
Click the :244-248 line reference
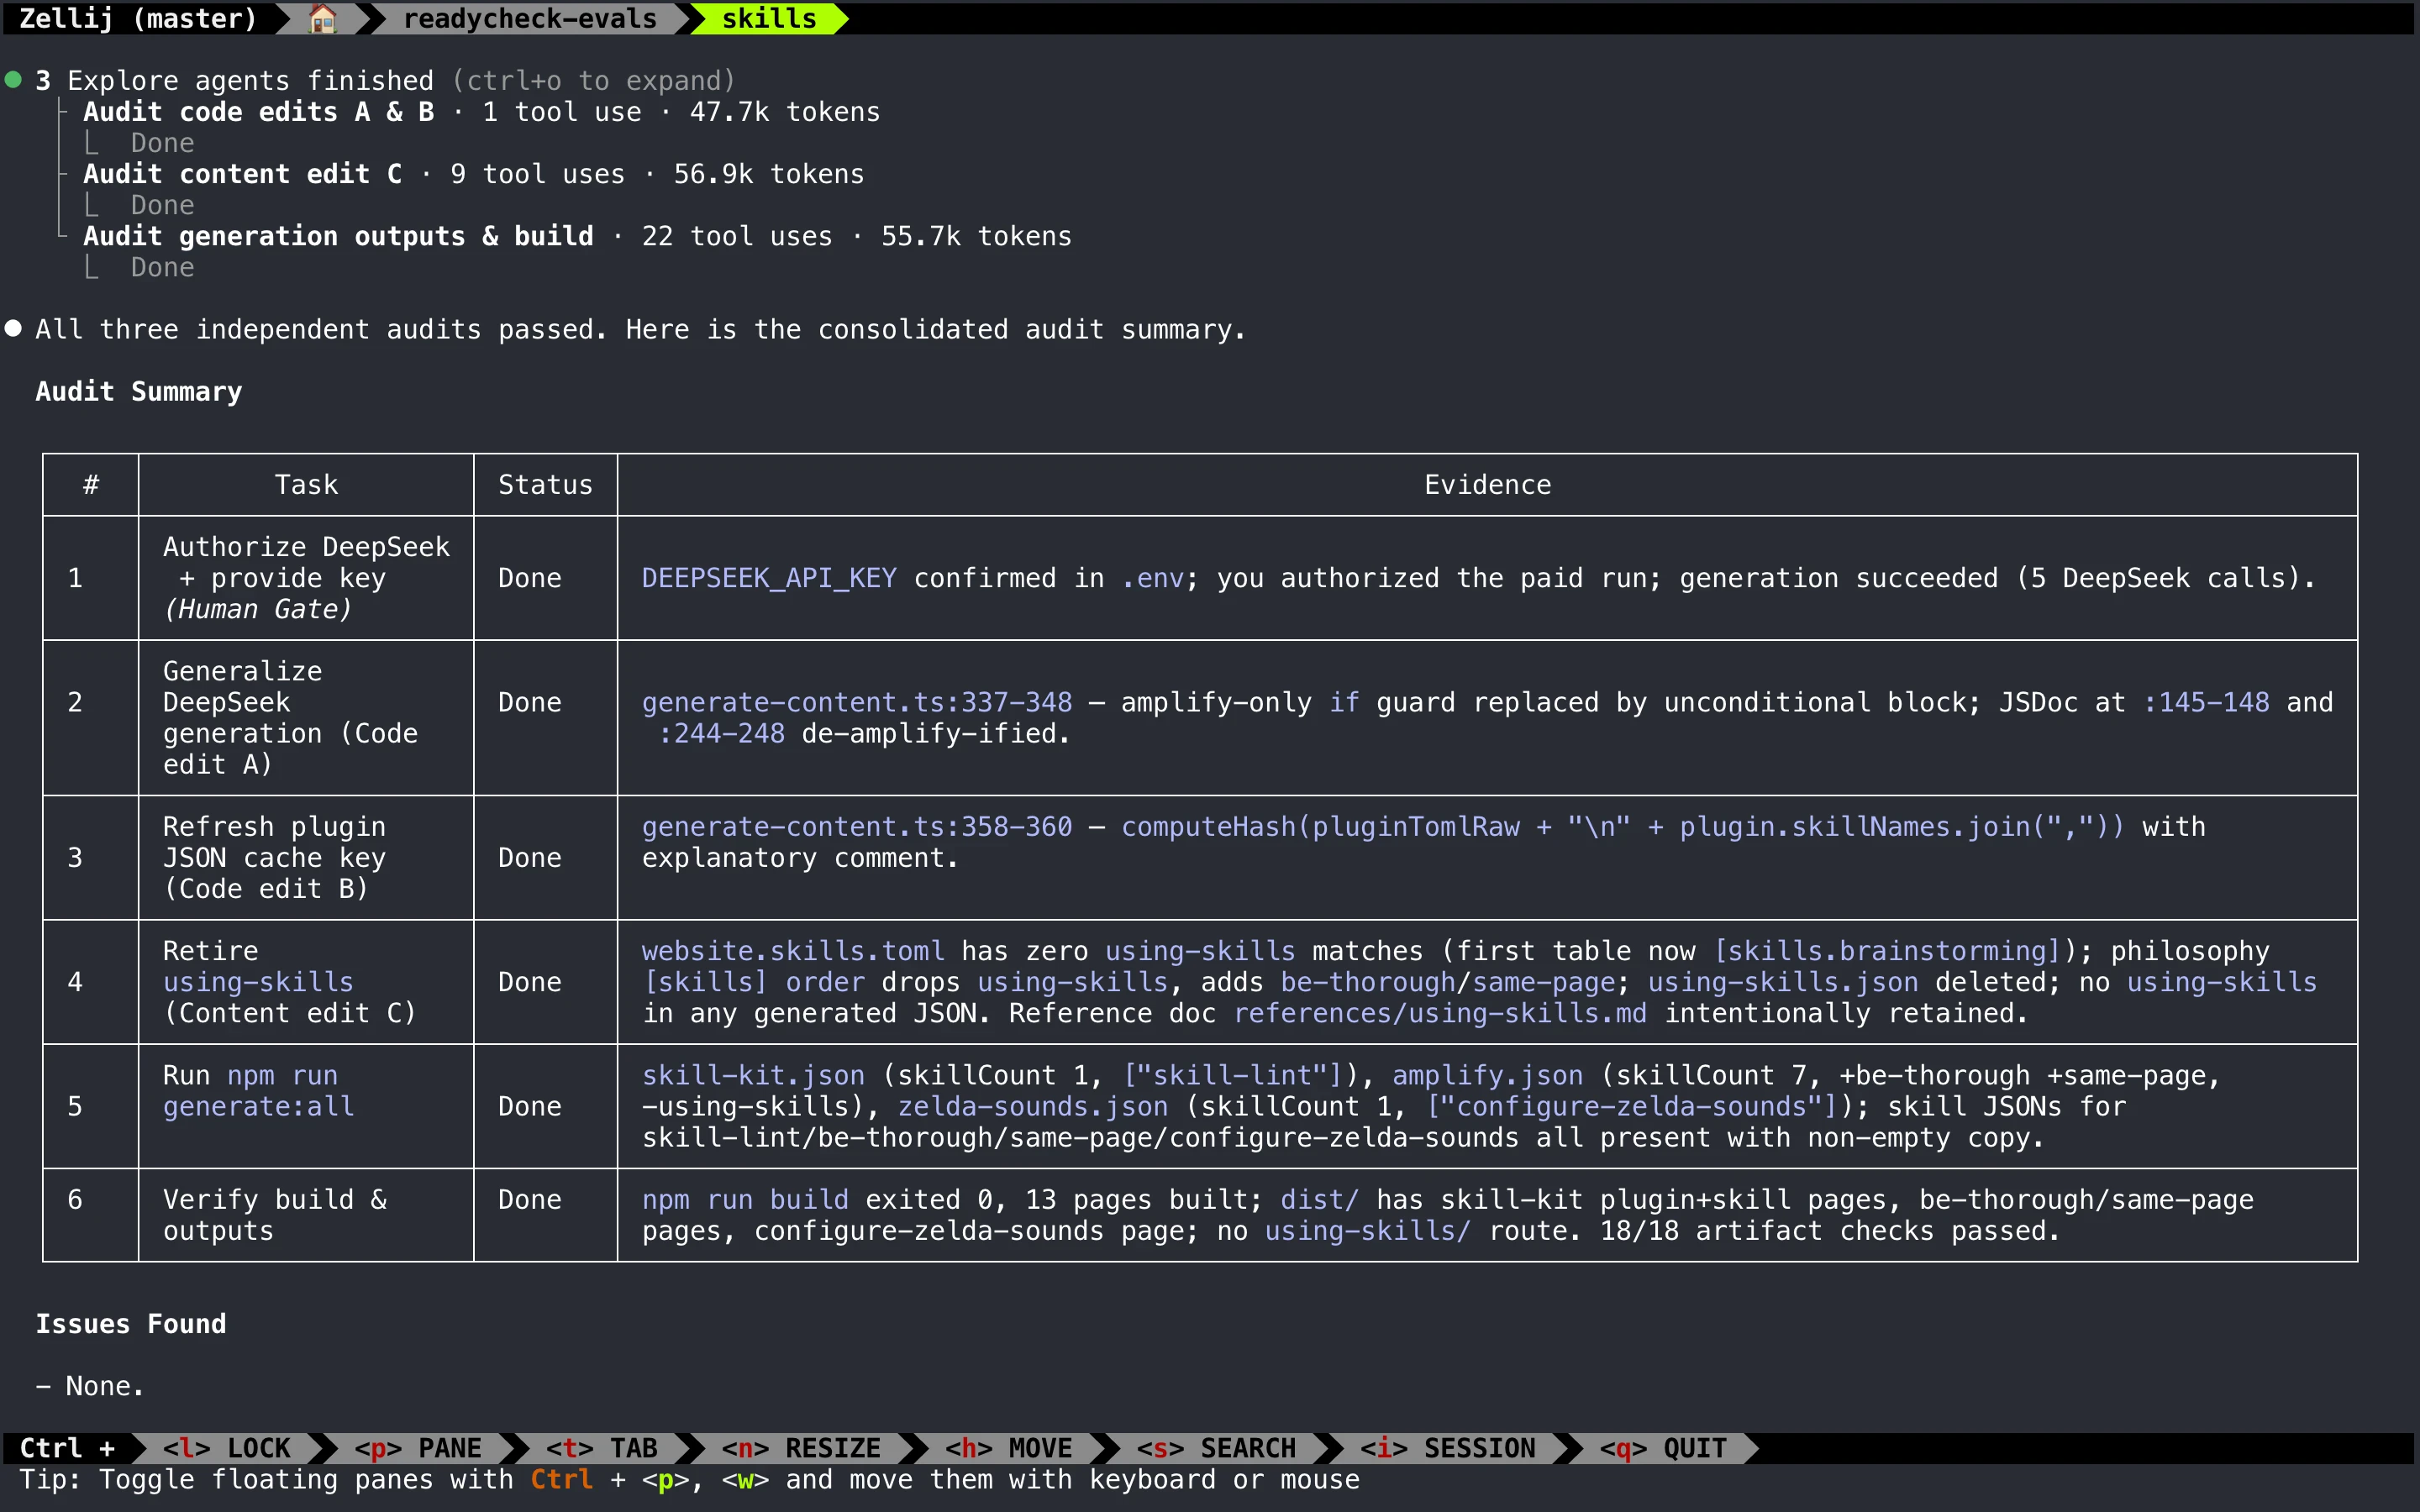721,733
